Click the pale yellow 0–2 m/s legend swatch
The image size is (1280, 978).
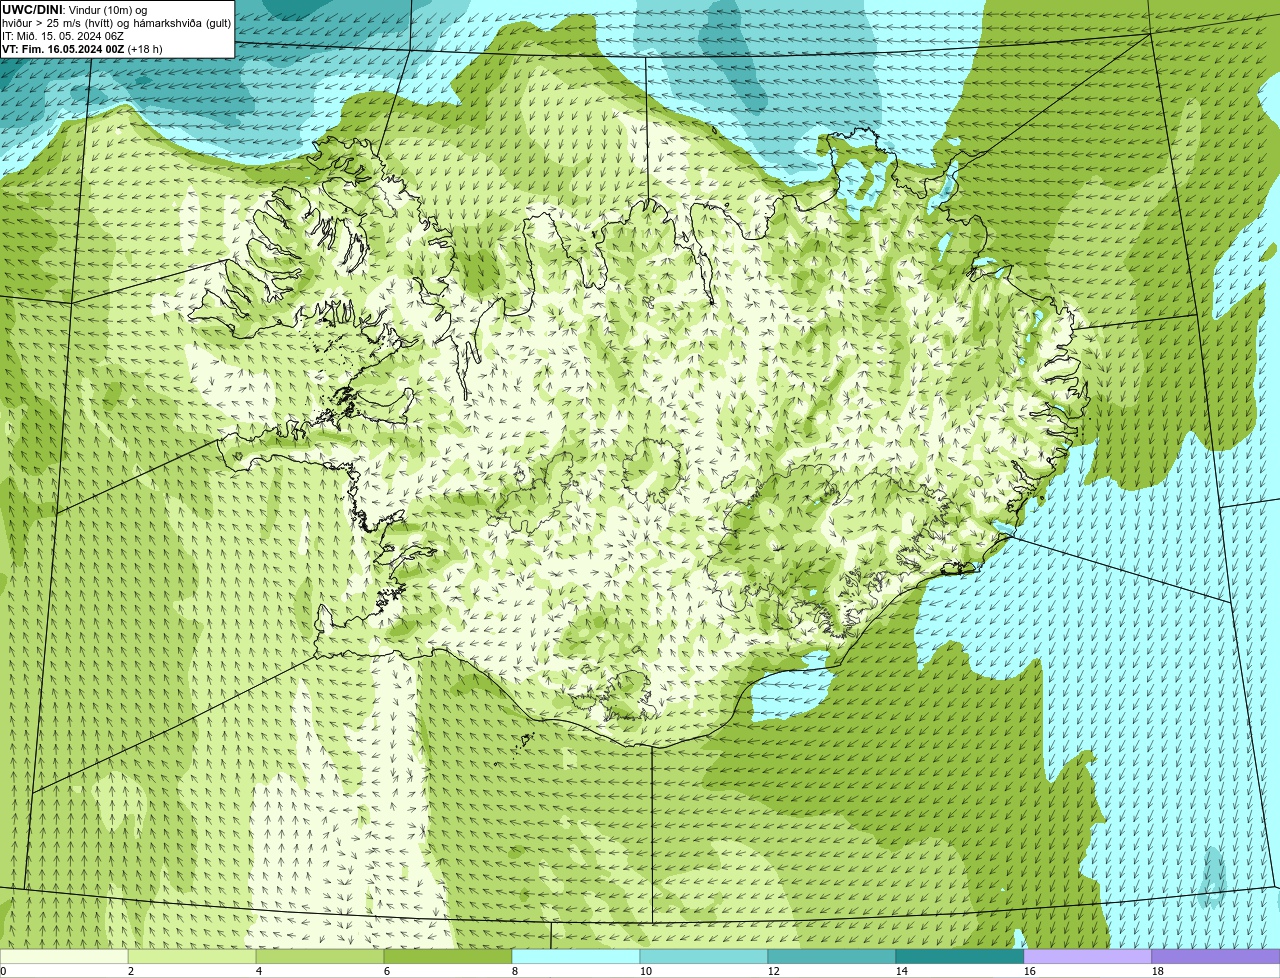[x=64, y=956]
